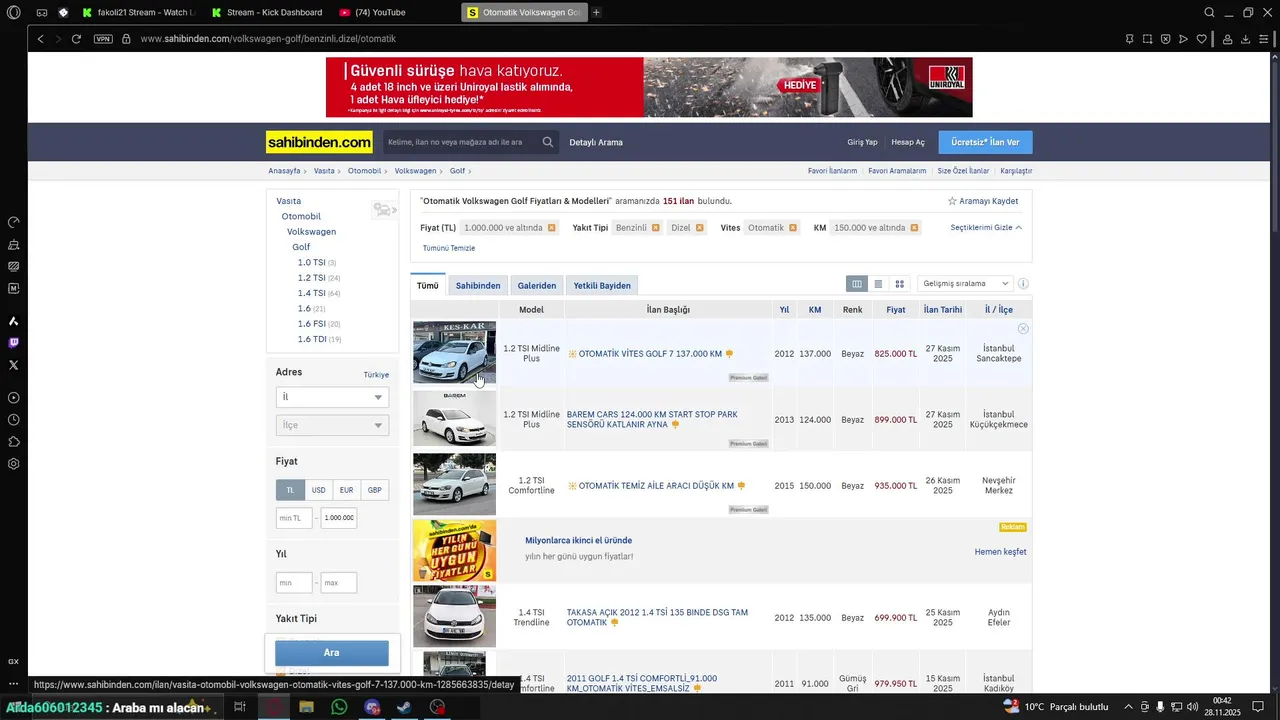Click the info icon beside sorting dropdown

point(1023,284)
